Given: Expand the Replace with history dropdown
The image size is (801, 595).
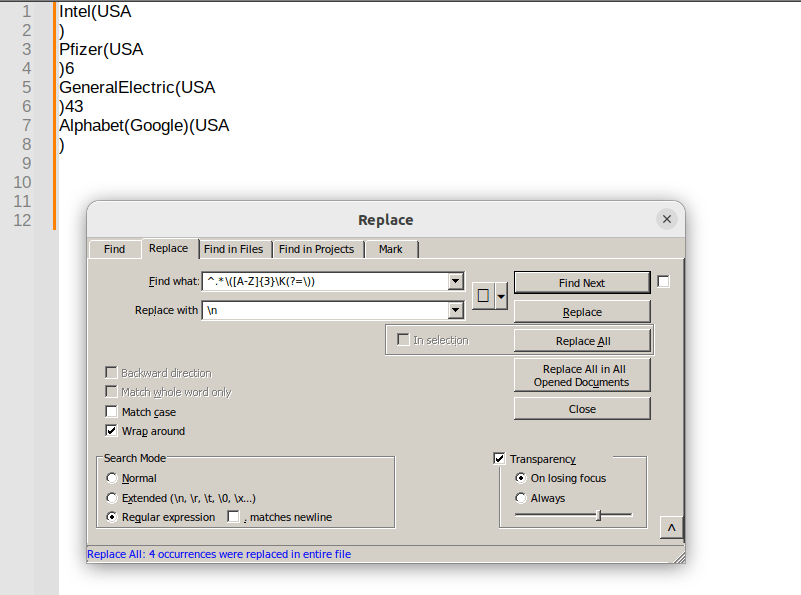Looking at the screenshot, I should click(456, 311).
